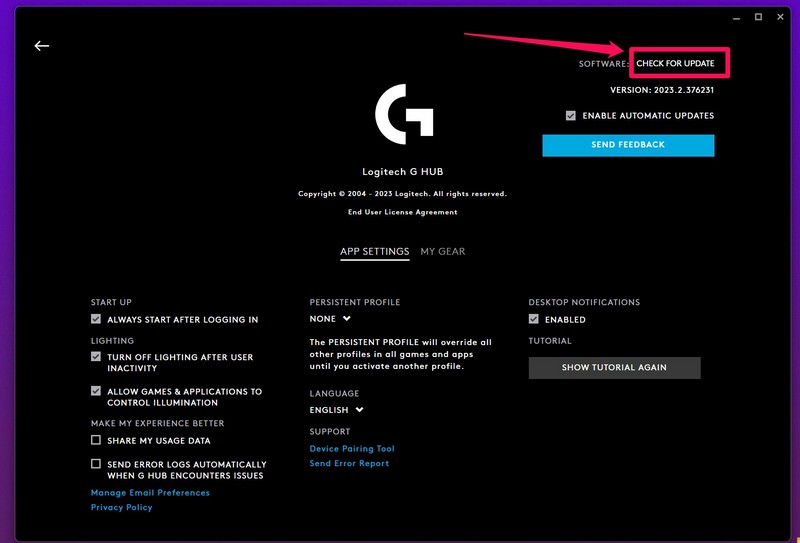Select the App Settings tab
This screenshot has width=800, height=543.
(374, 252)
